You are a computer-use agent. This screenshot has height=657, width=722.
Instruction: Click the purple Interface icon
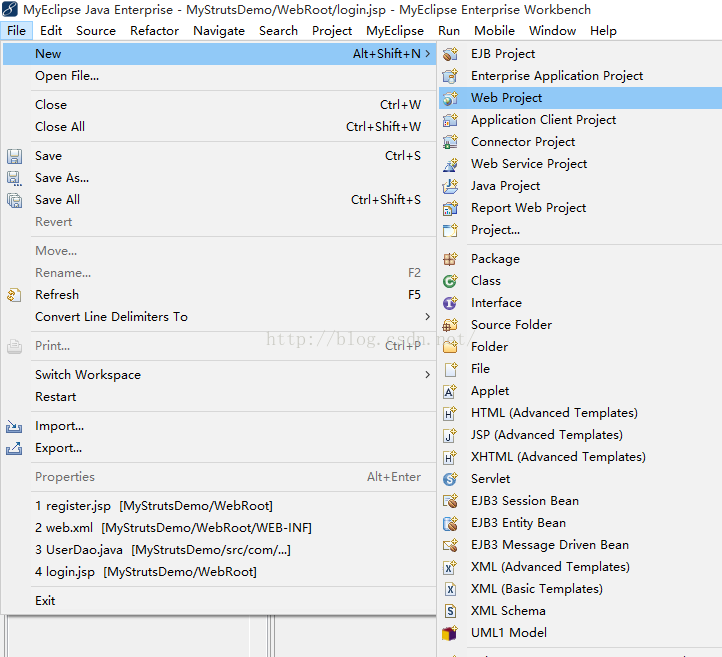click(x=450, y=303)
